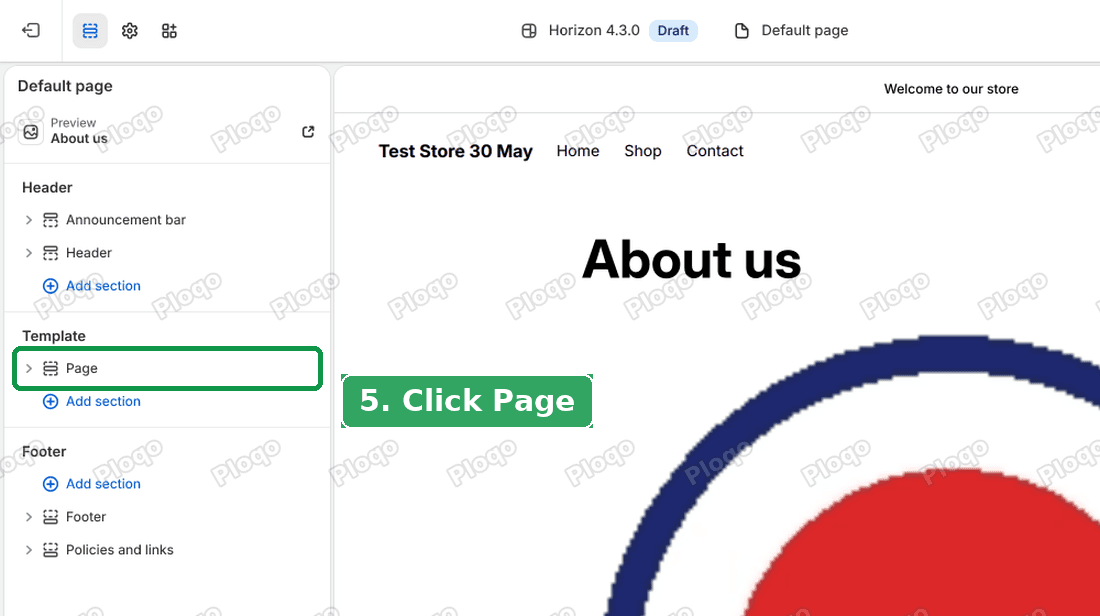Click the preview image icon beside About us
The height and width of the screenshot is (616, 1100).
coord(31,132)
